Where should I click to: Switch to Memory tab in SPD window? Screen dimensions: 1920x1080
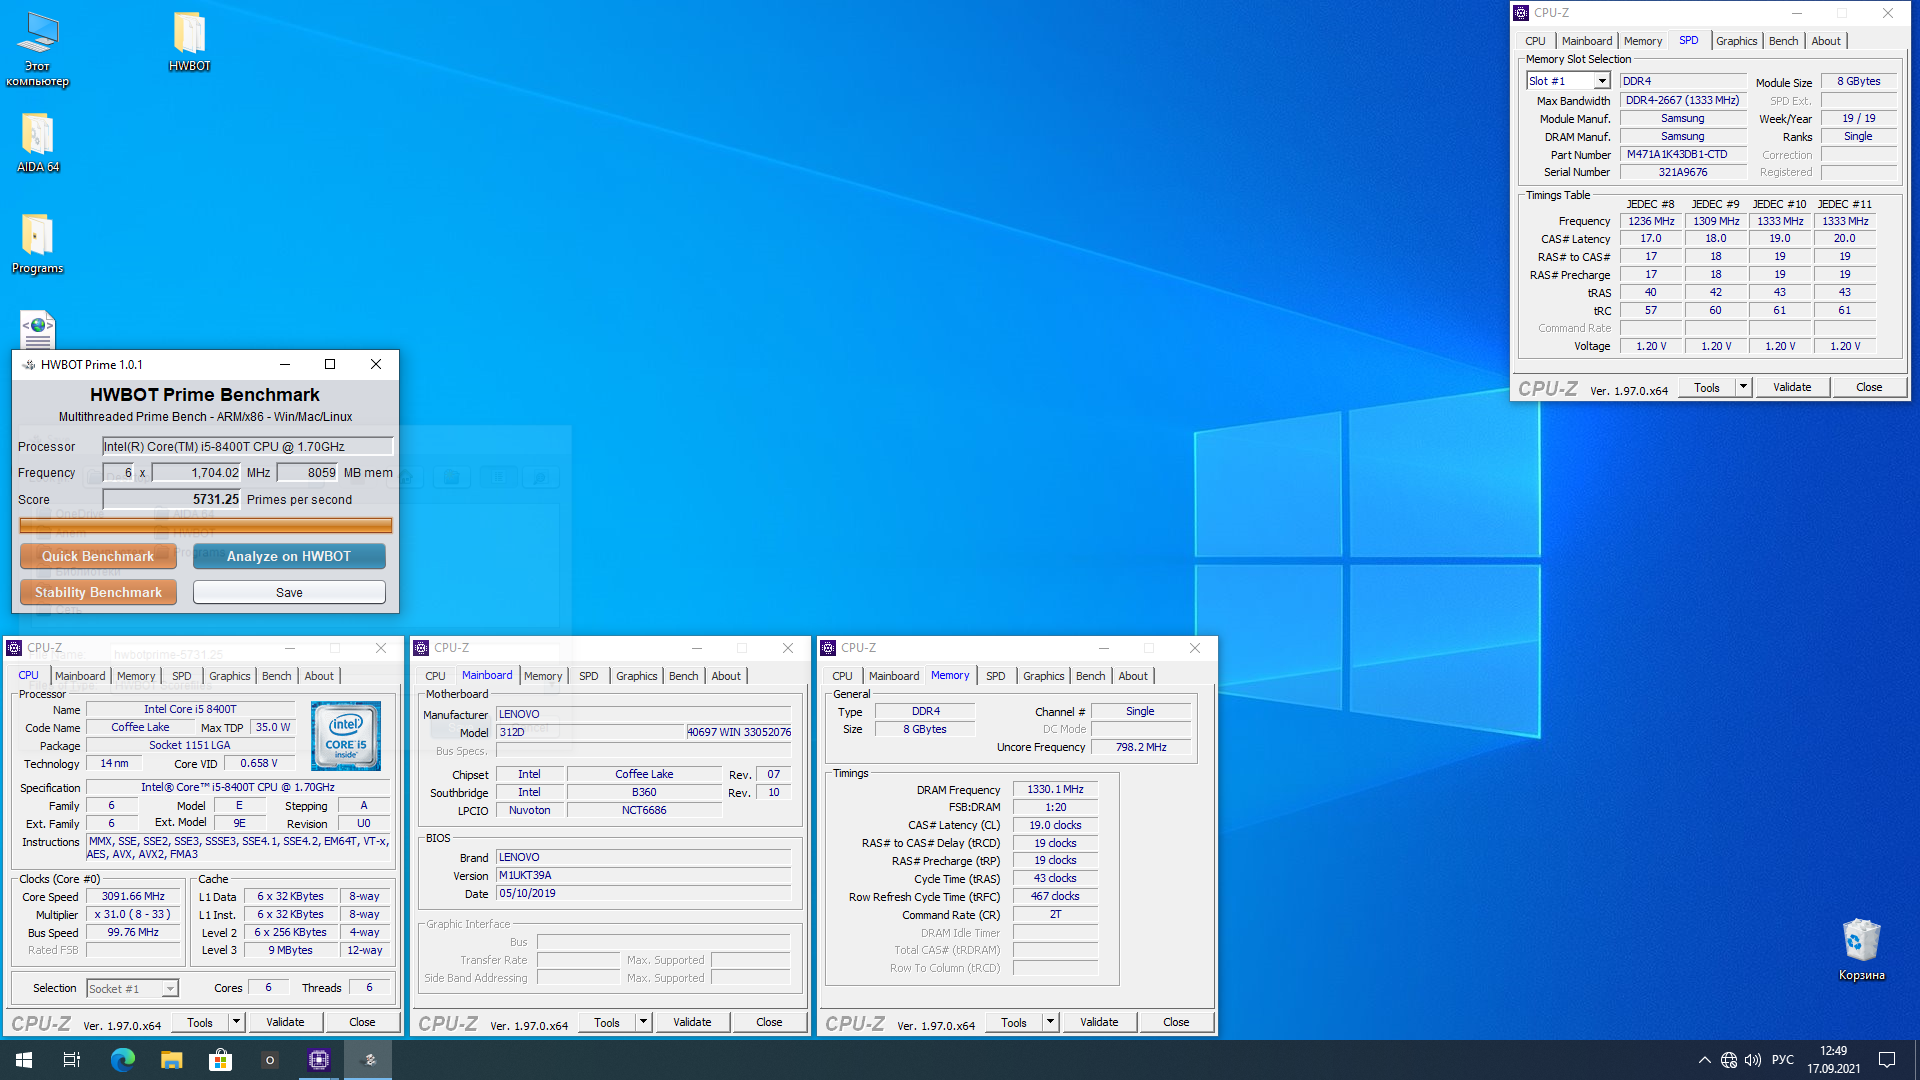click(1642, 41)
